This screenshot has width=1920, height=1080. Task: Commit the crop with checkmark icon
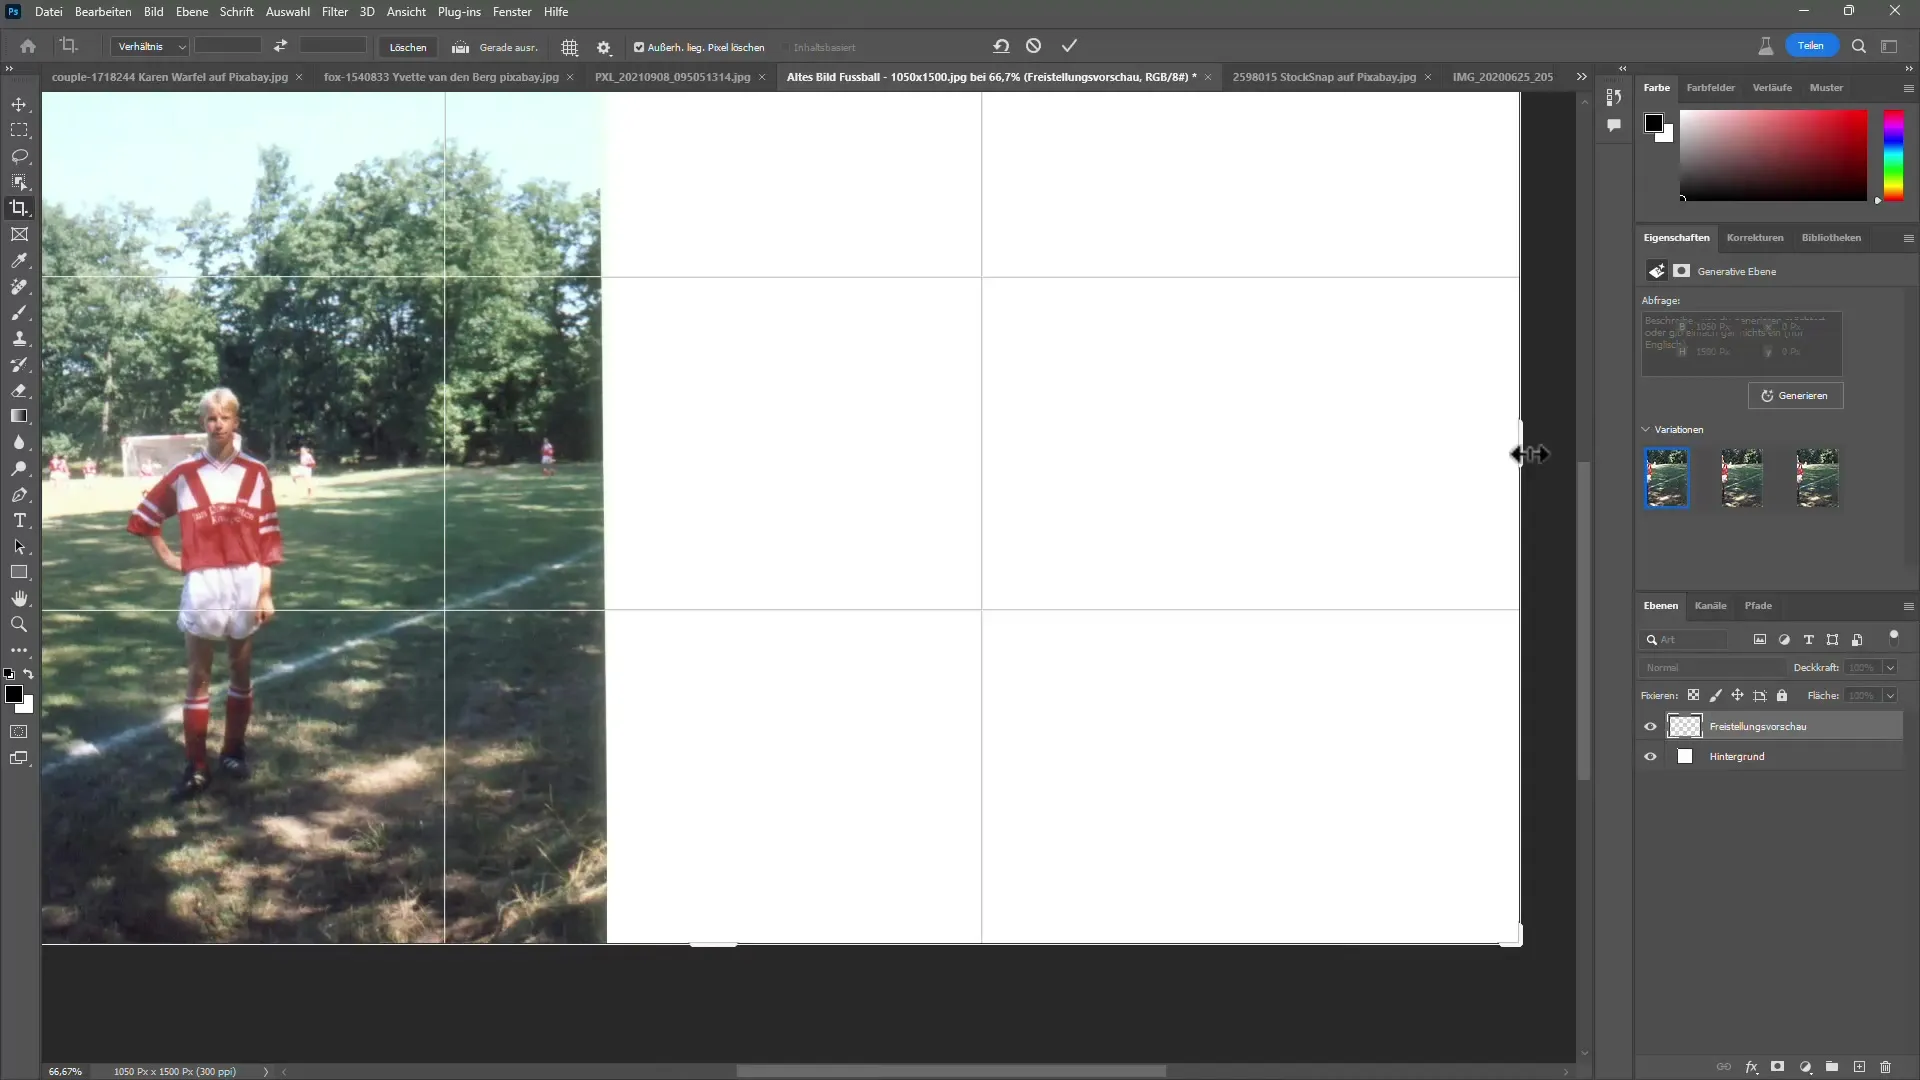click(1069, 46)
